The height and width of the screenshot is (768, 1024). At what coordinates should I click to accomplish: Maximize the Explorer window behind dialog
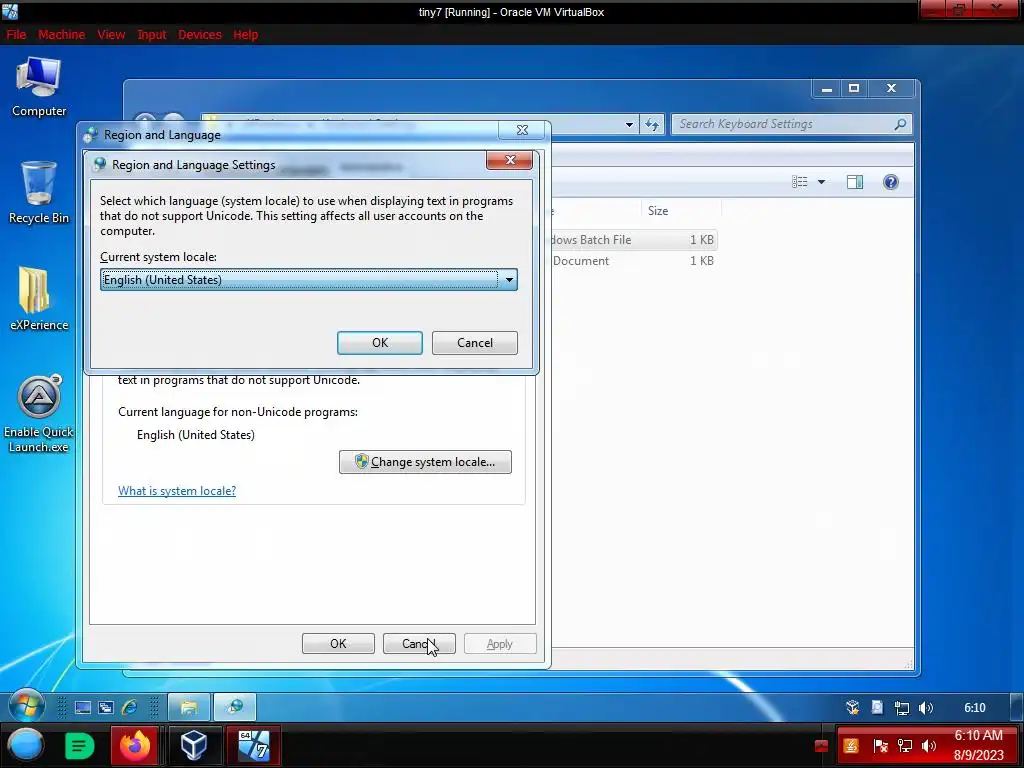[854, 89]
